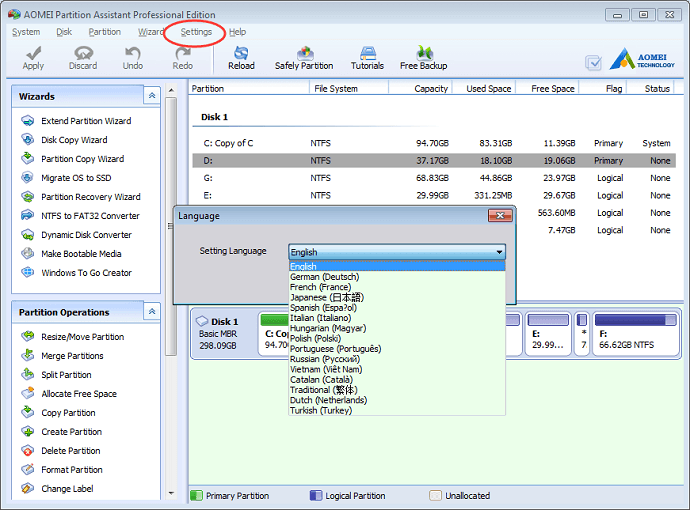Launch the NTFS to FAT32 Converter

click(90, 216)
